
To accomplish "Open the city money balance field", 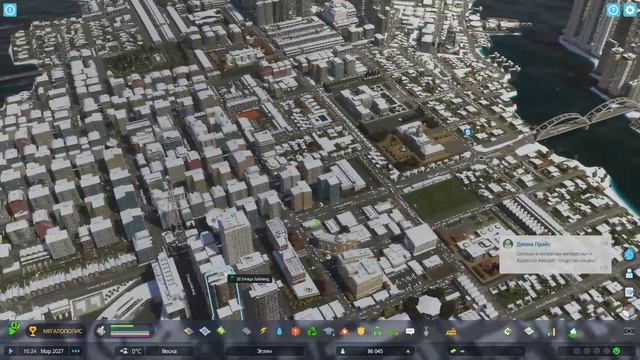I will tap(486, 351).
